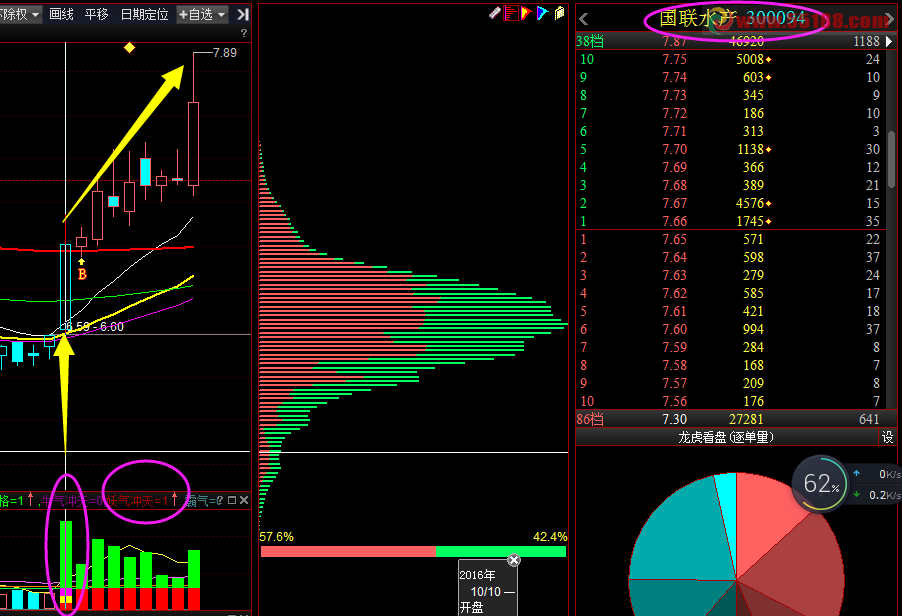902x616 pixels.
Task: Close the 2016年 10/10 tooltip
Action: (x=514, y=560)
